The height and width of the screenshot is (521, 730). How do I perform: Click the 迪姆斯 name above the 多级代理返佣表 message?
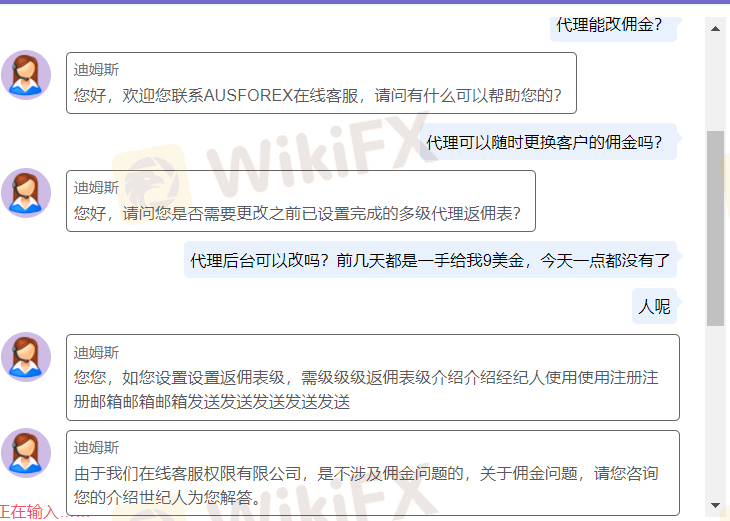point(96,188)
